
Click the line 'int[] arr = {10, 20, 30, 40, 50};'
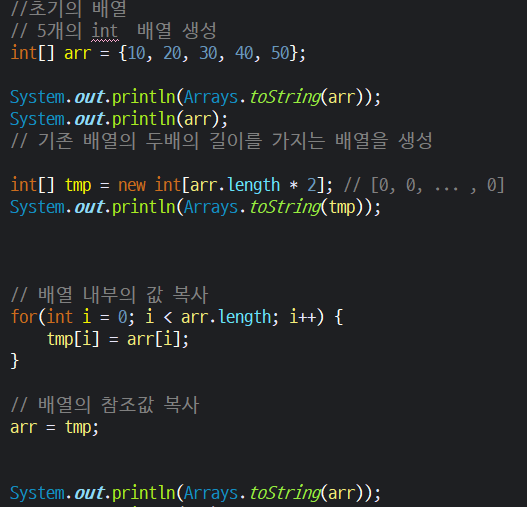[x=158, y=53]
